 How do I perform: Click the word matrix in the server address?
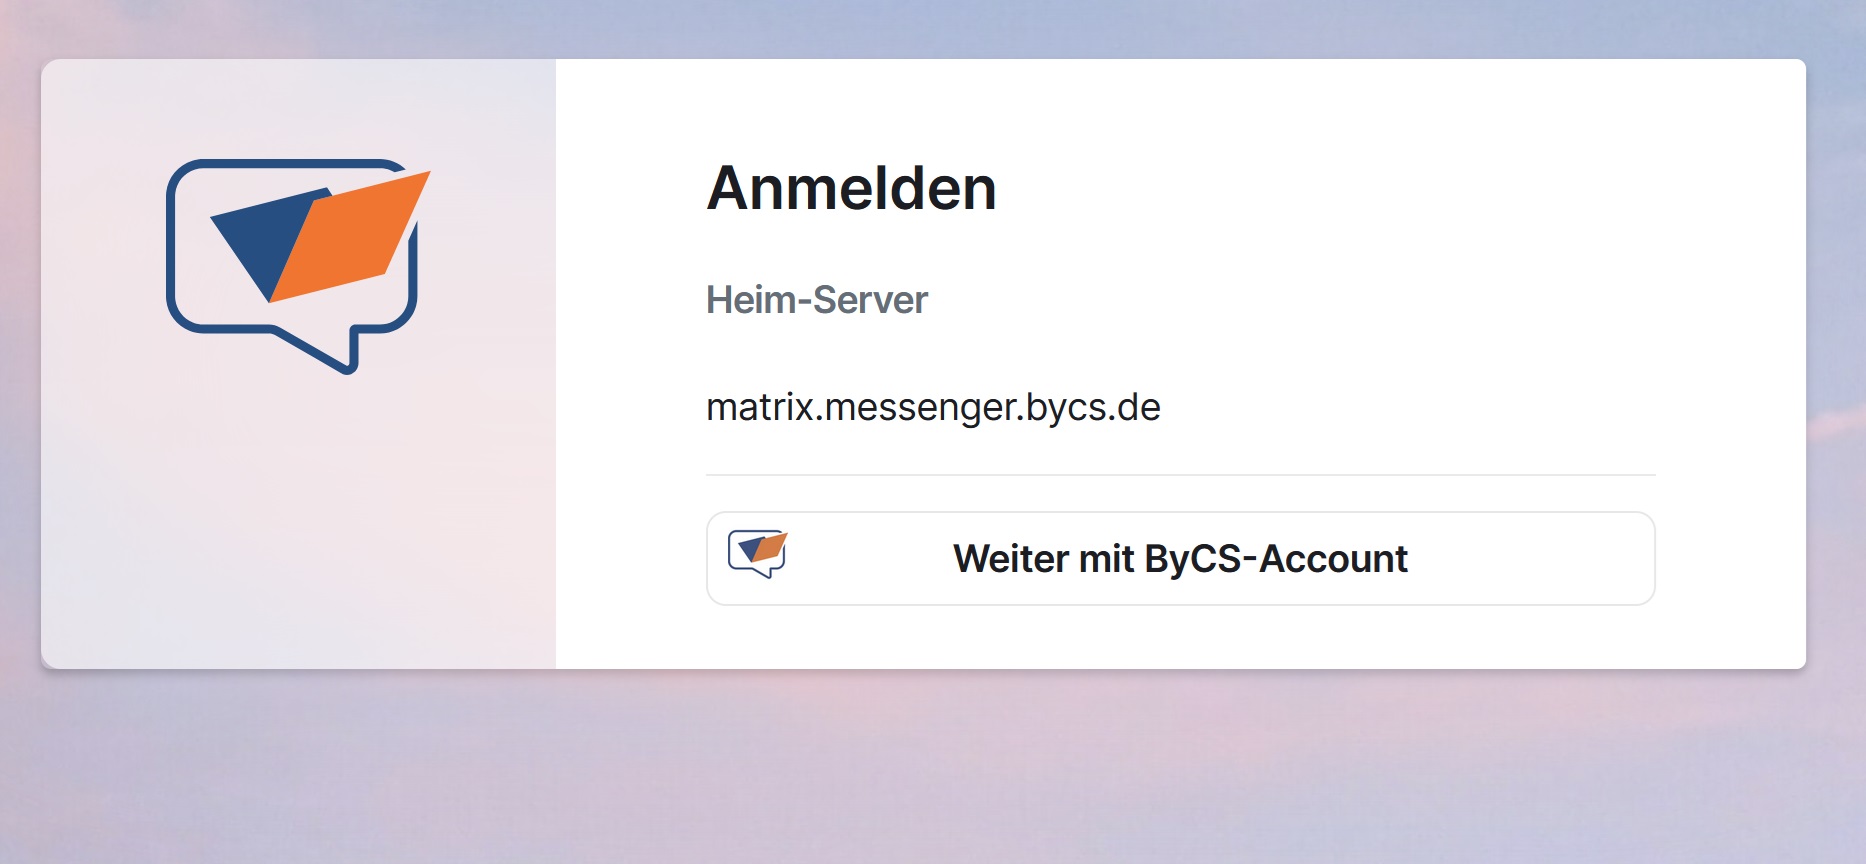761,408
